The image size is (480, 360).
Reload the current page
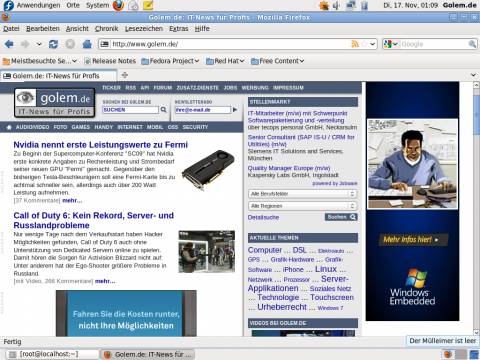(53, 44)
